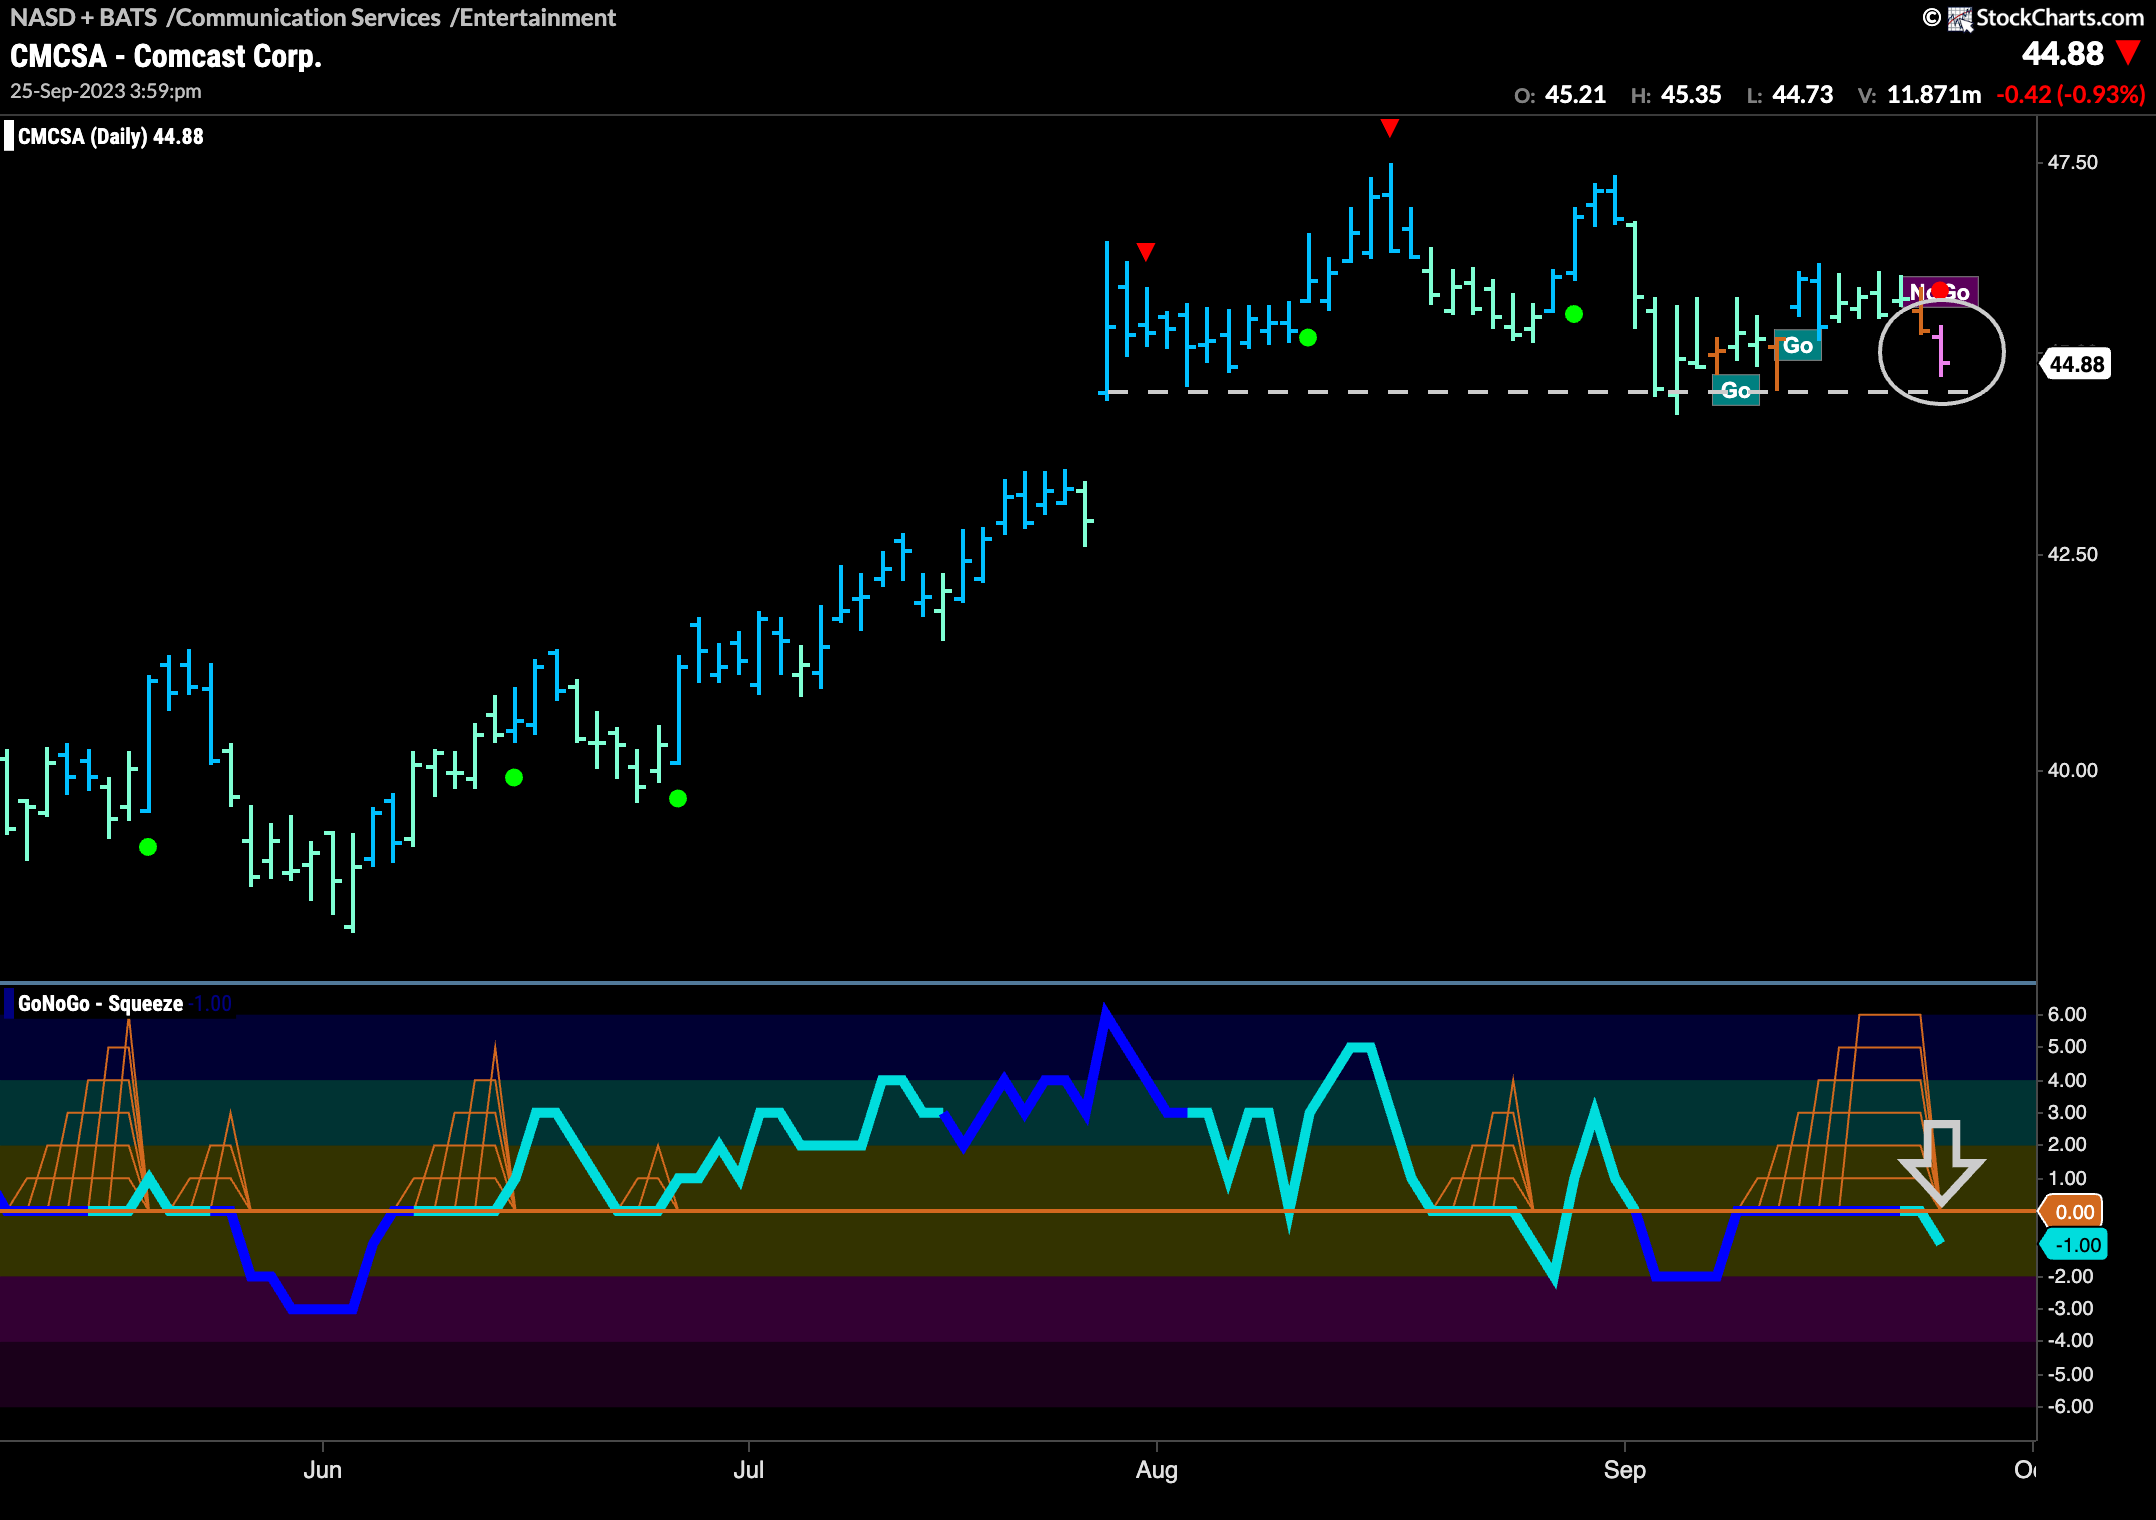Click the 42.50 price axis label
The image size is (2156, 1520).
pos(2072,554)
